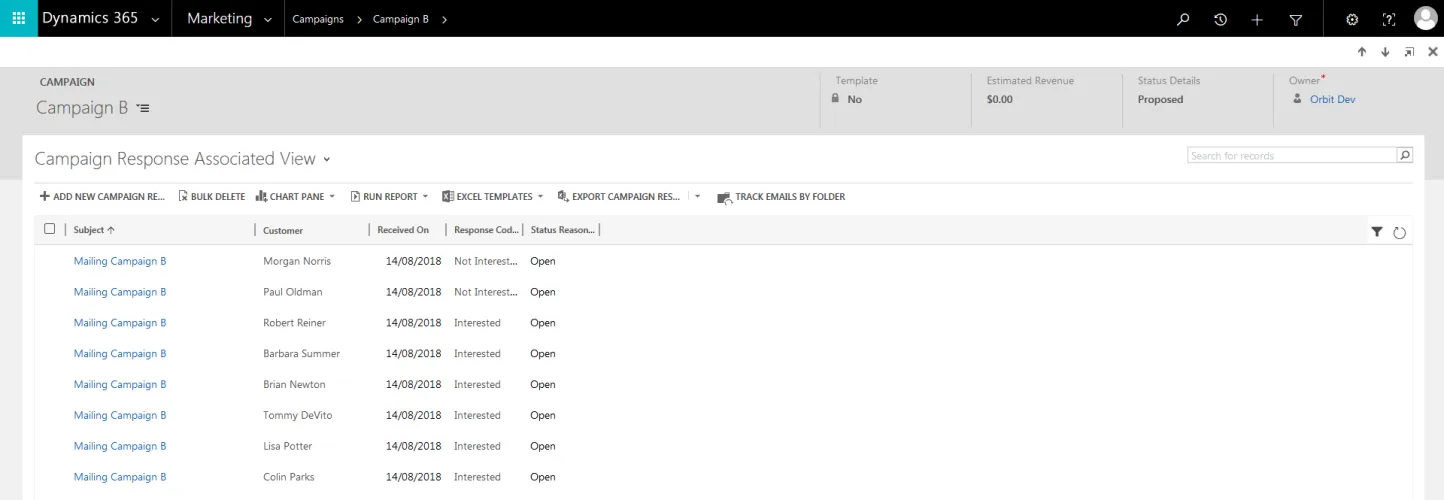Open the Orbit Dev owner link
1444x500 pixels.
1332,99
